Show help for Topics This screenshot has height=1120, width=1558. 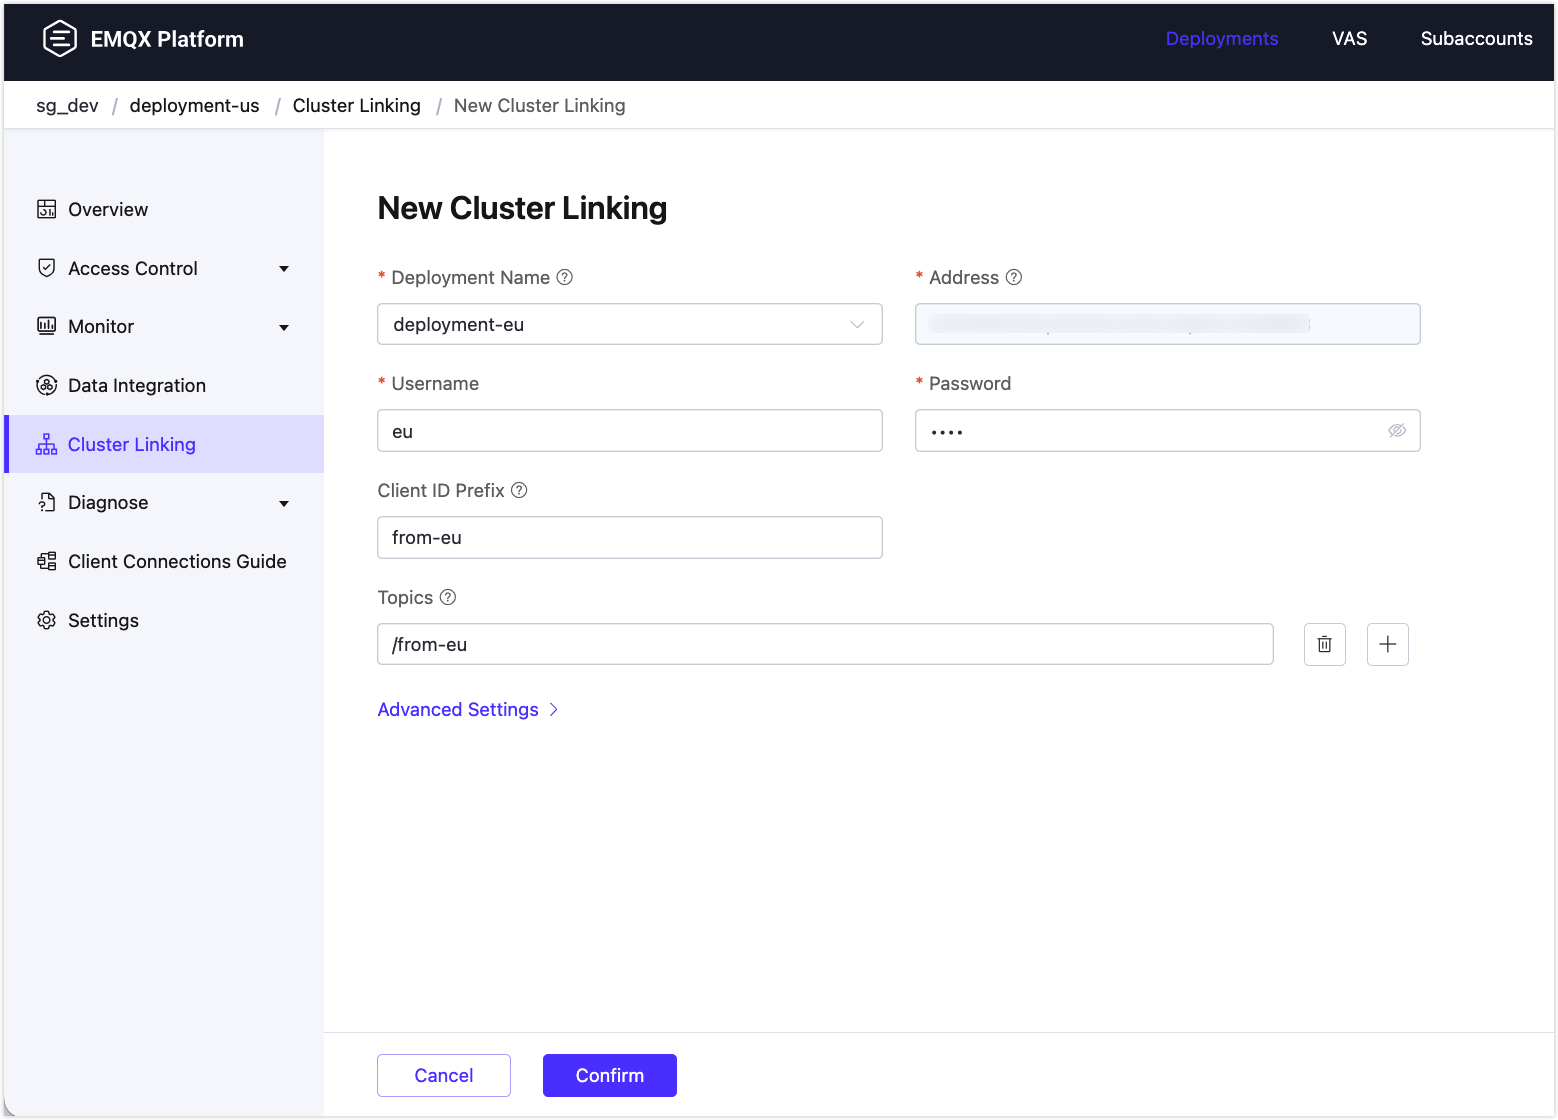click(x=448, y=597)
